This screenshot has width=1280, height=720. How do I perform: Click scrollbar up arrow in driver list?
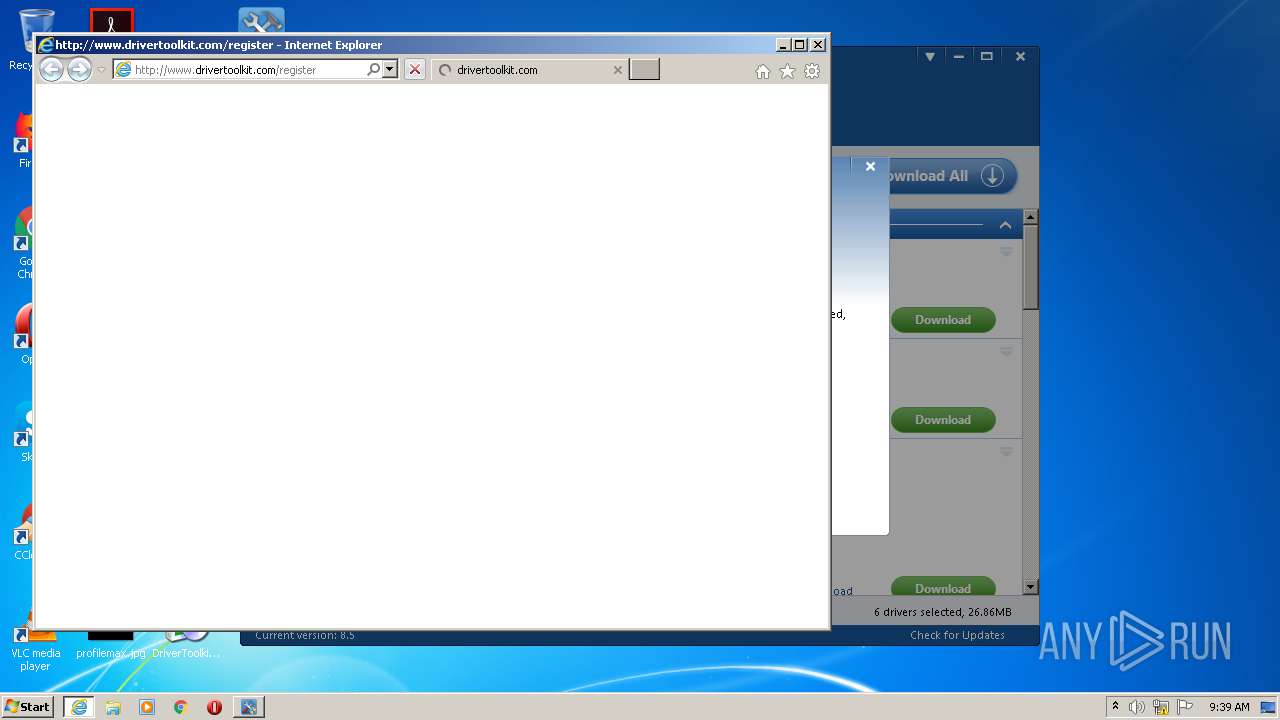(x=1031, y=217)
